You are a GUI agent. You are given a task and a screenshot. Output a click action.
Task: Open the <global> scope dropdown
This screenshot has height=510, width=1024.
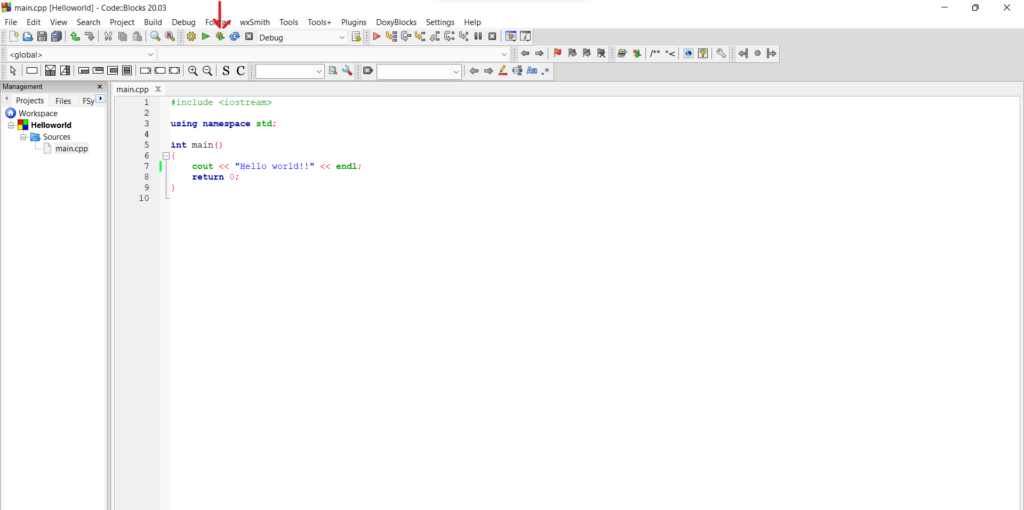pyautogui.click(x=150, y=54)
